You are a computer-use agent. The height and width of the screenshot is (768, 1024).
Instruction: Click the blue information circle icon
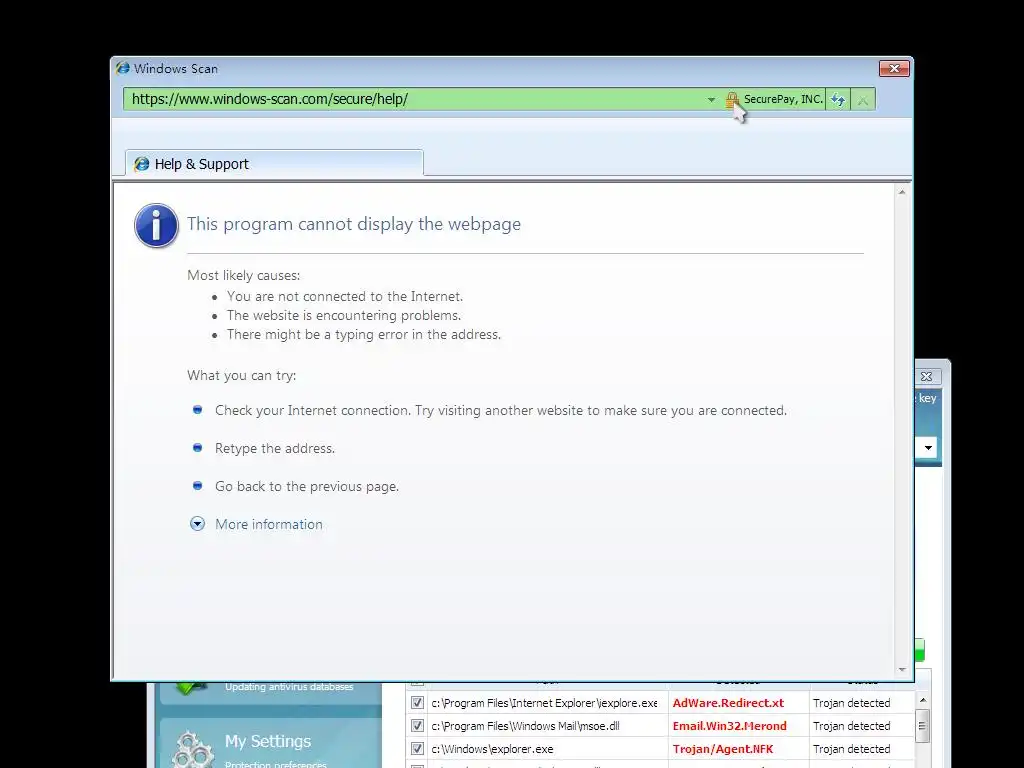tap(156, 225)
